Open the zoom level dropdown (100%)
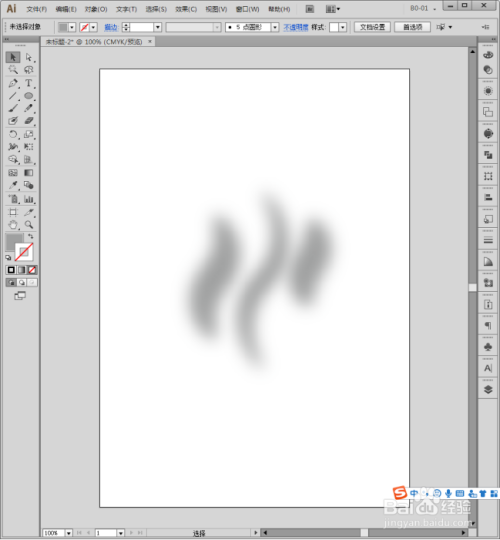This screenshot has width=500, height=540. 69,533
